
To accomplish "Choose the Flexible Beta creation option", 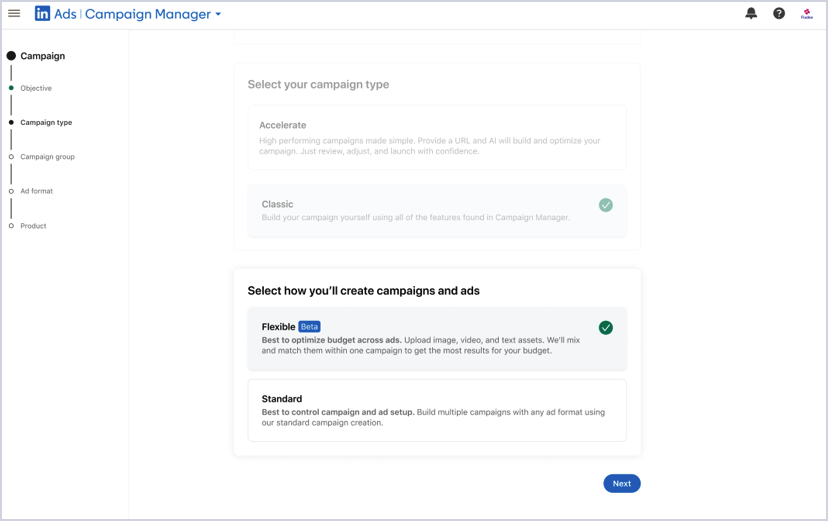I will (437, 338).
